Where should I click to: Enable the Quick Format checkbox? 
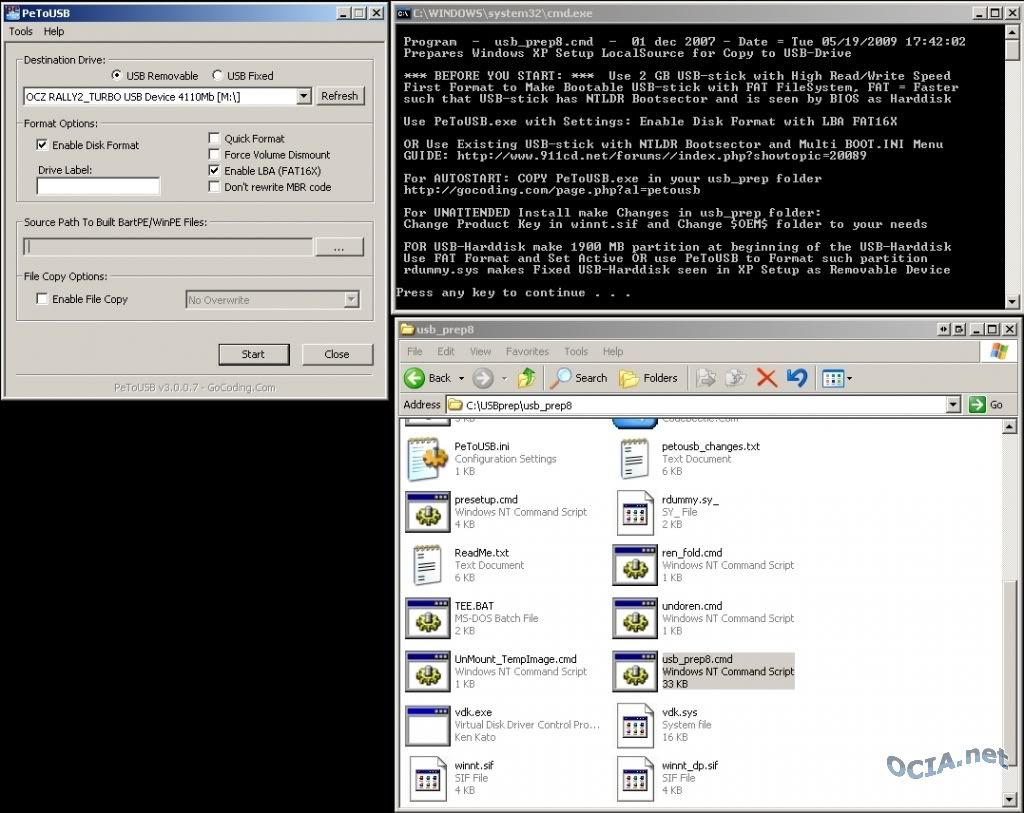coord(215,139)
